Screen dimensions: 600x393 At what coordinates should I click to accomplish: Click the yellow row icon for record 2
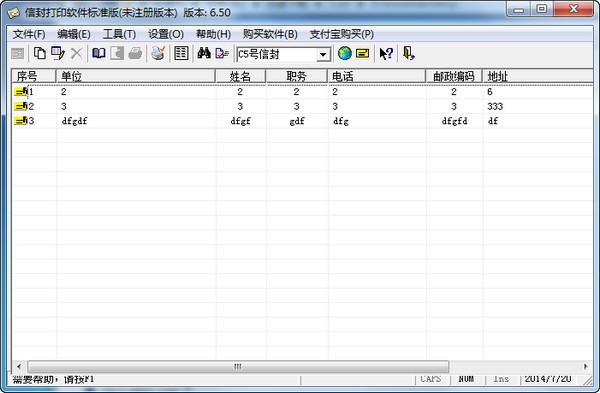click(x=21, y=106)
